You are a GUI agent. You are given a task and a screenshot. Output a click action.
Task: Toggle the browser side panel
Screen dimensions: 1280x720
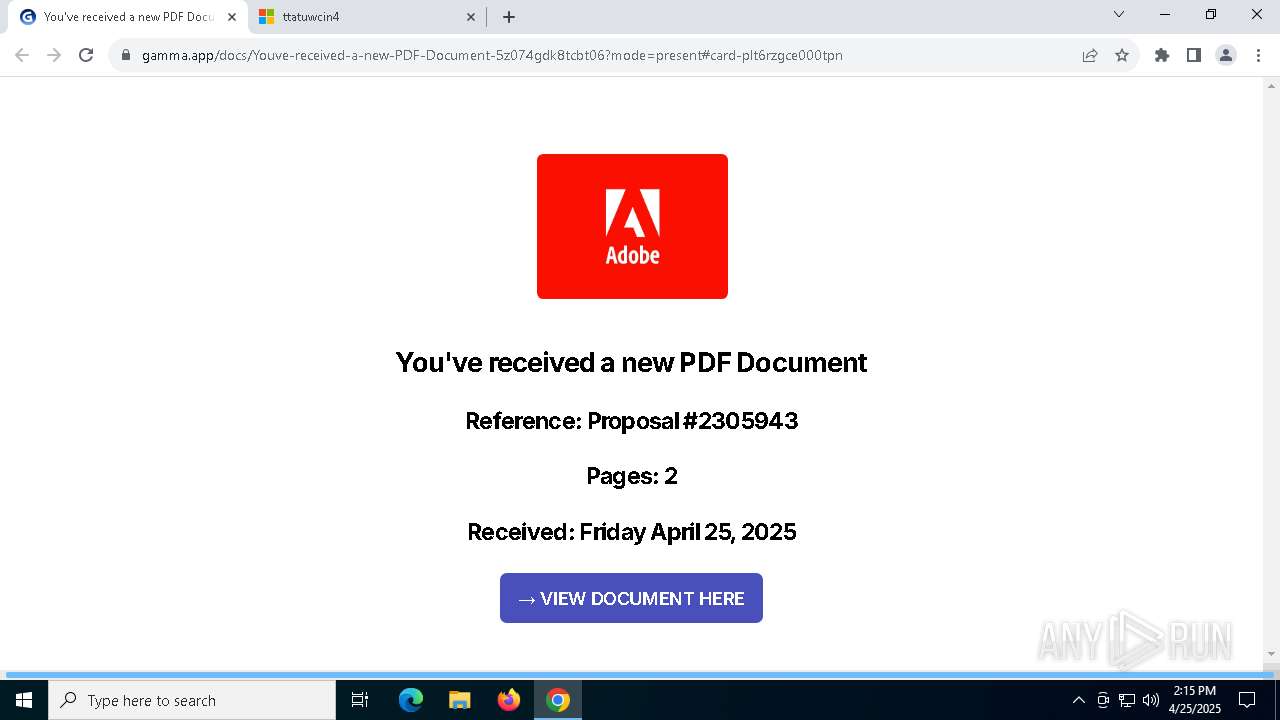click(1194, 55)
